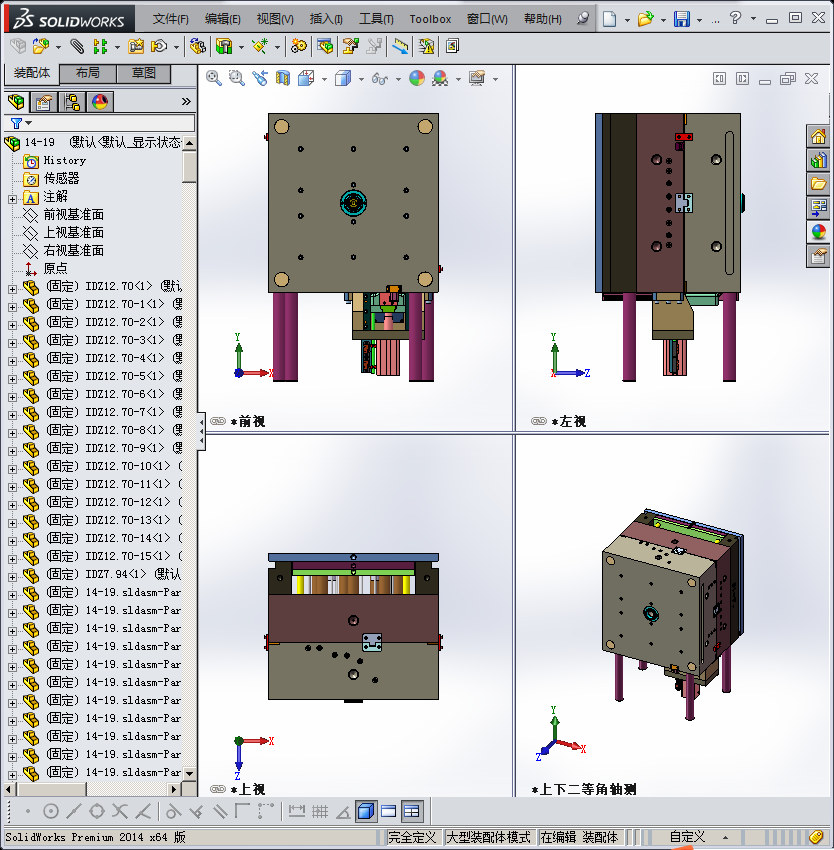Click the Edit Appearance color ball icon
This screenshot has height=850, width=834.
(x=416, y=78)
